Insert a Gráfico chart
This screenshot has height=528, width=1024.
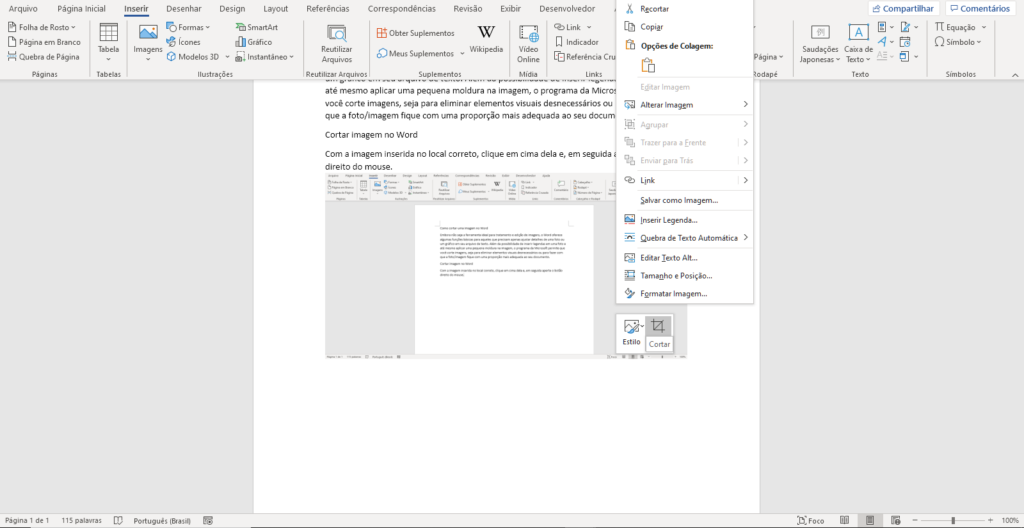click(253, 42)
